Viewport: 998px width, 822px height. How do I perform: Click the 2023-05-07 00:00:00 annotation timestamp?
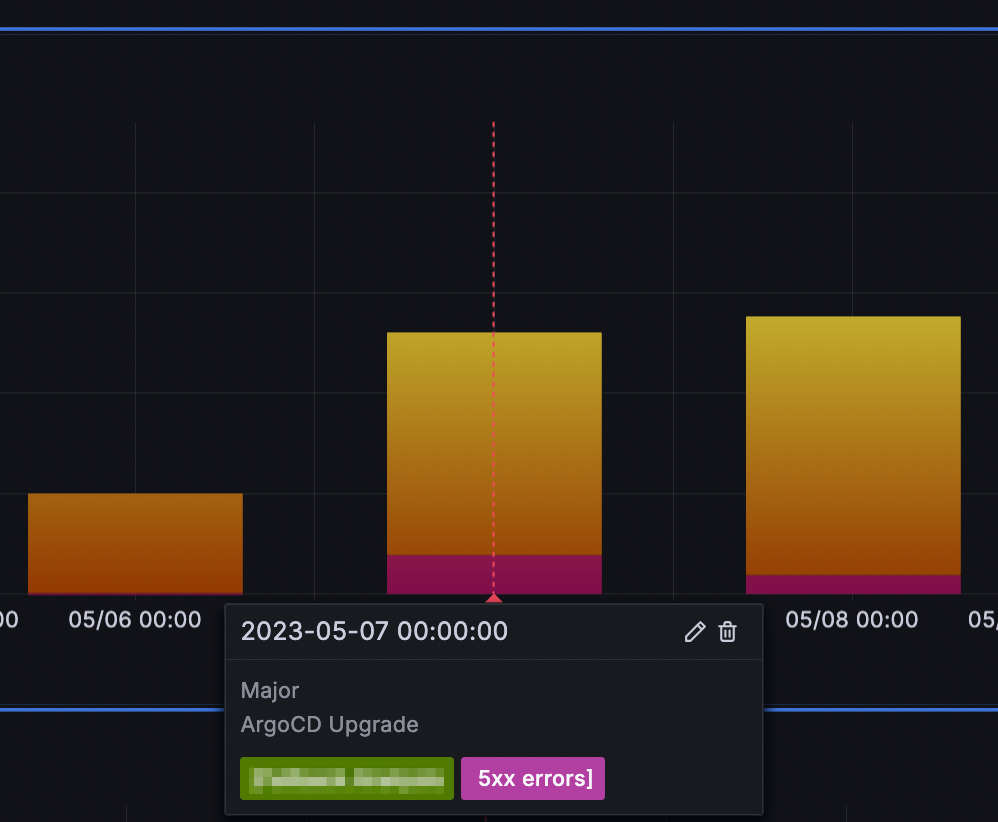pyautogui.click(x=374, y=632)
